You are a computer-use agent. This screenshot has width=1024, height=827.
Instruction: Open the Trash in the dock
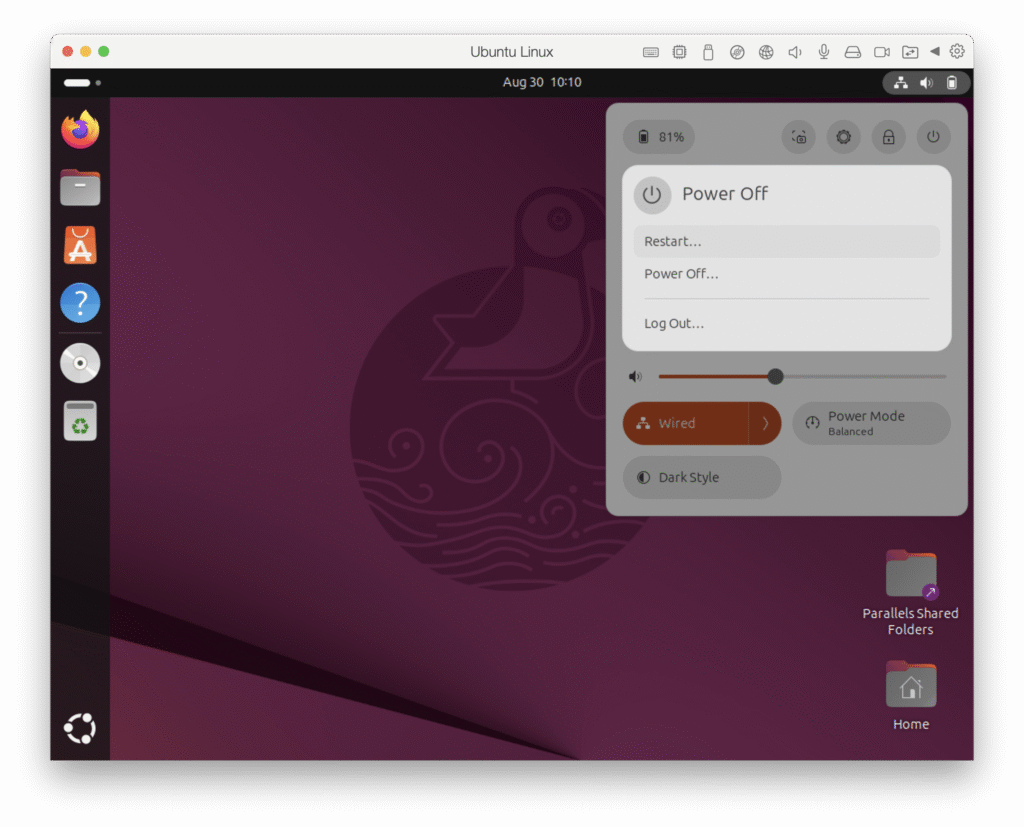click(80, 421)
